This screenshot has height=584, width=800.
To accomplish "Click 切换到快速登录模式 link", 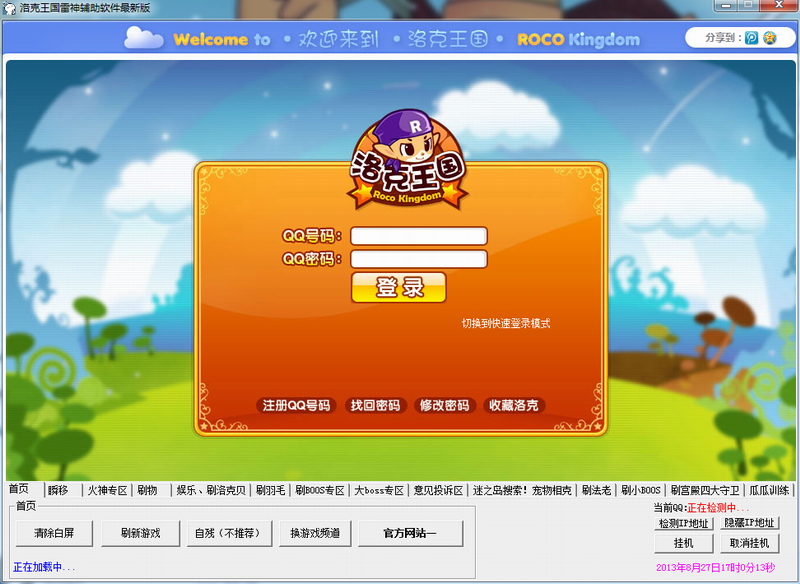I will (x=506, y=323).
